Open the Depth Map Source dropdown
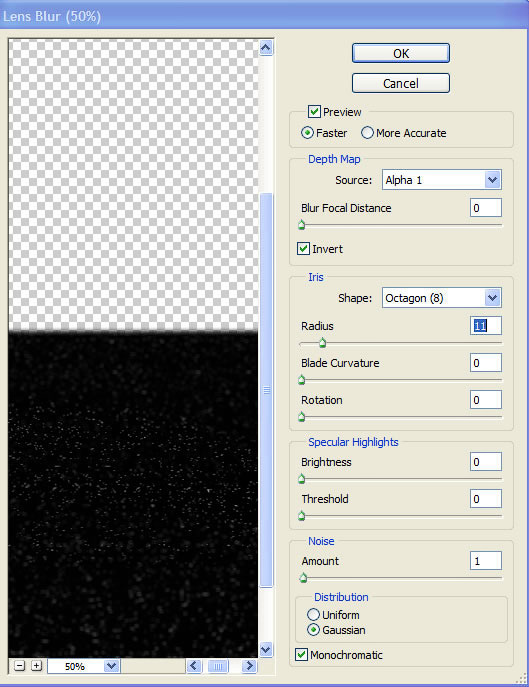 (442, 180)
